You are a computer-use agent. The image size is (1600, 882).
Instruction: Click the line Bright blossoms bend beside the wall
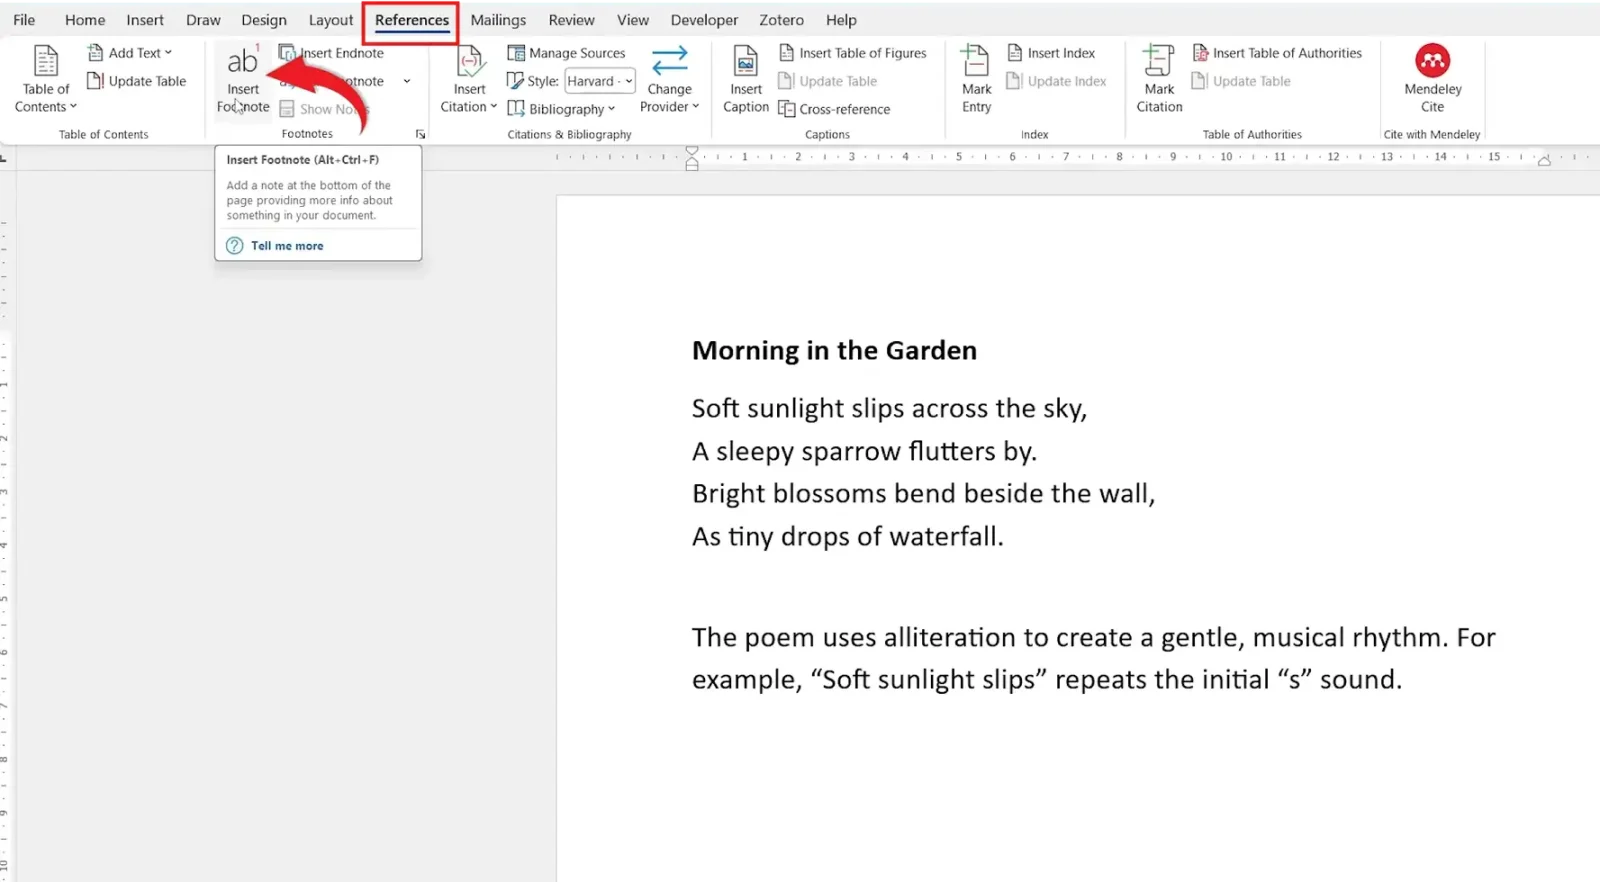pos(923,494)
